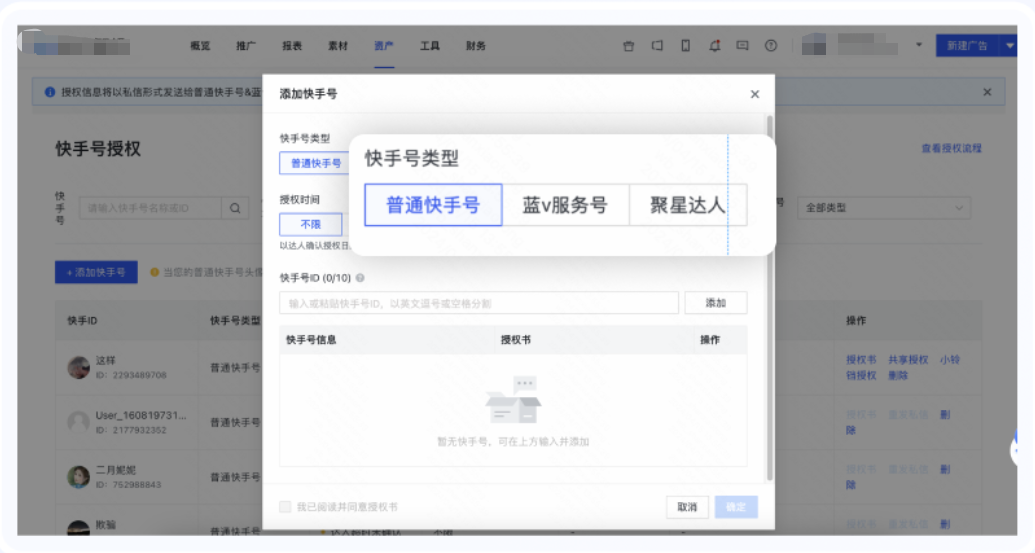Click 确定 in the dialog footer

click(736, 507)
